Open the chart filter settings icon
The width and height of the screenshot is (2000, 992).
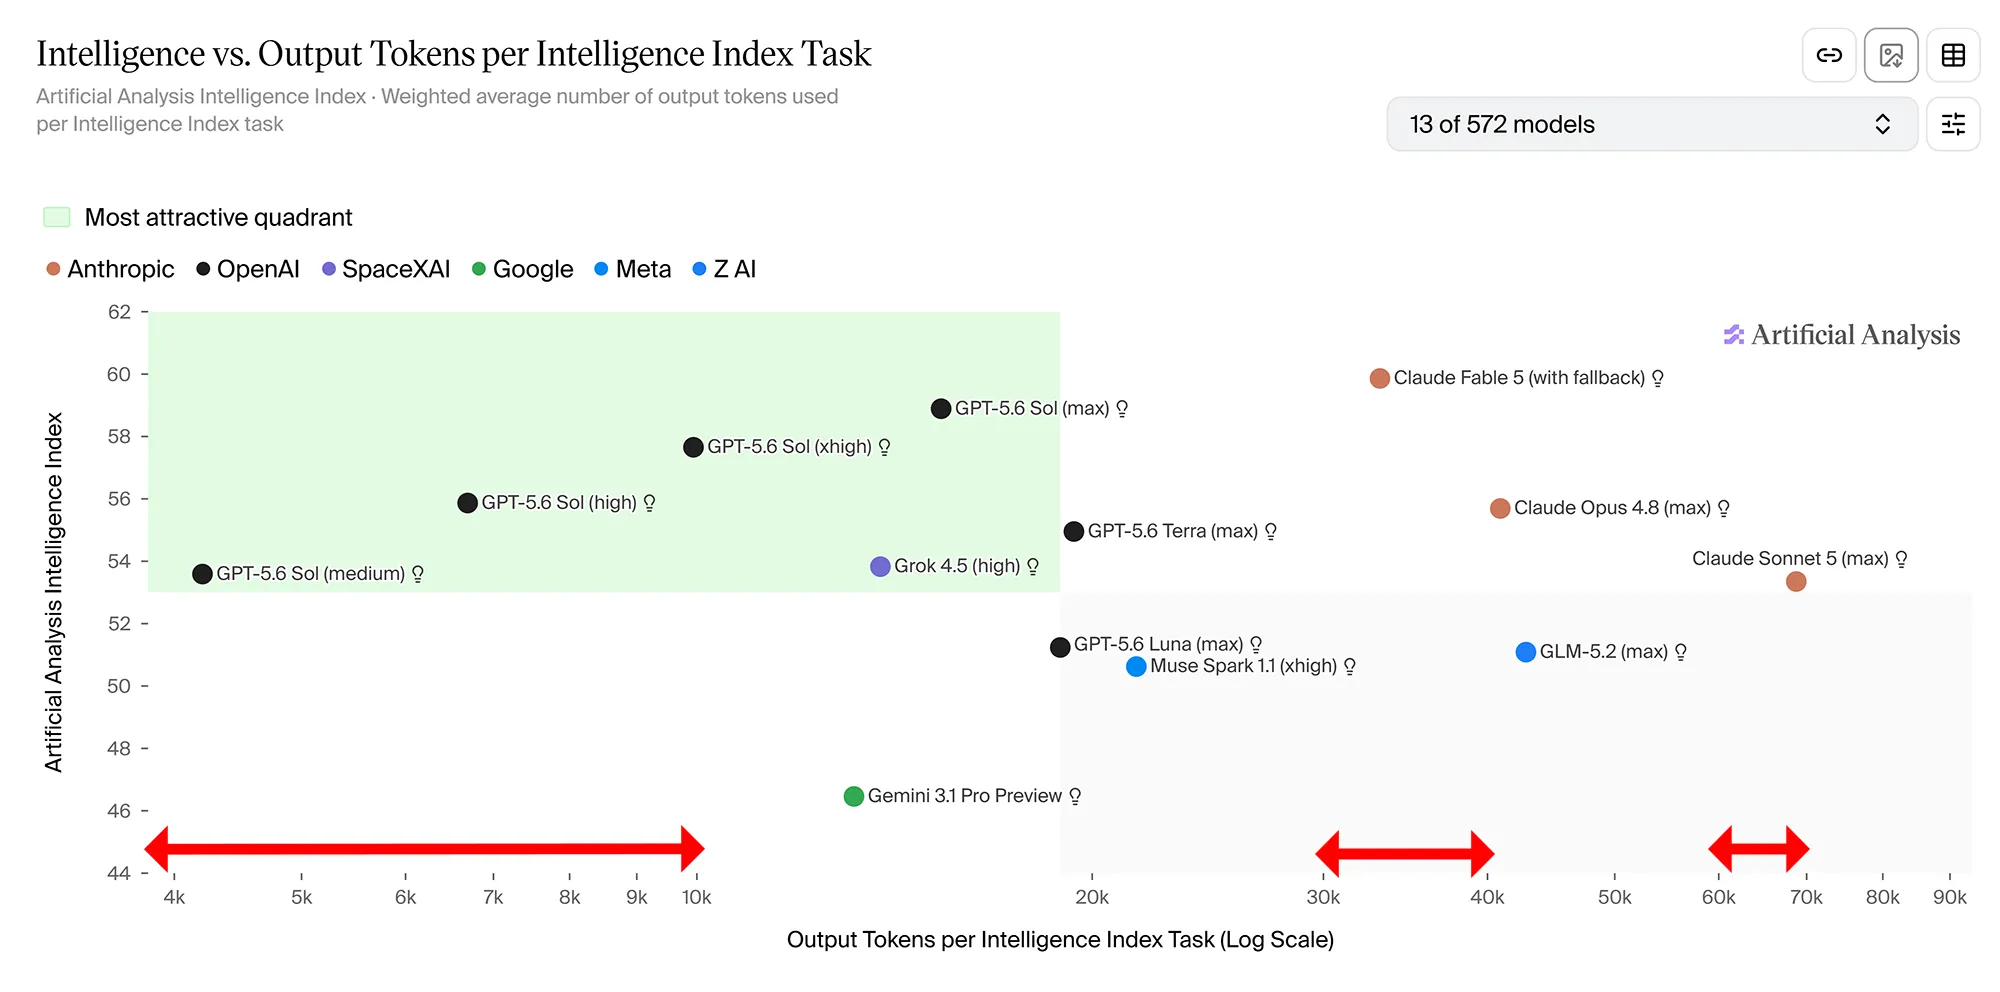coord(1953,124)
